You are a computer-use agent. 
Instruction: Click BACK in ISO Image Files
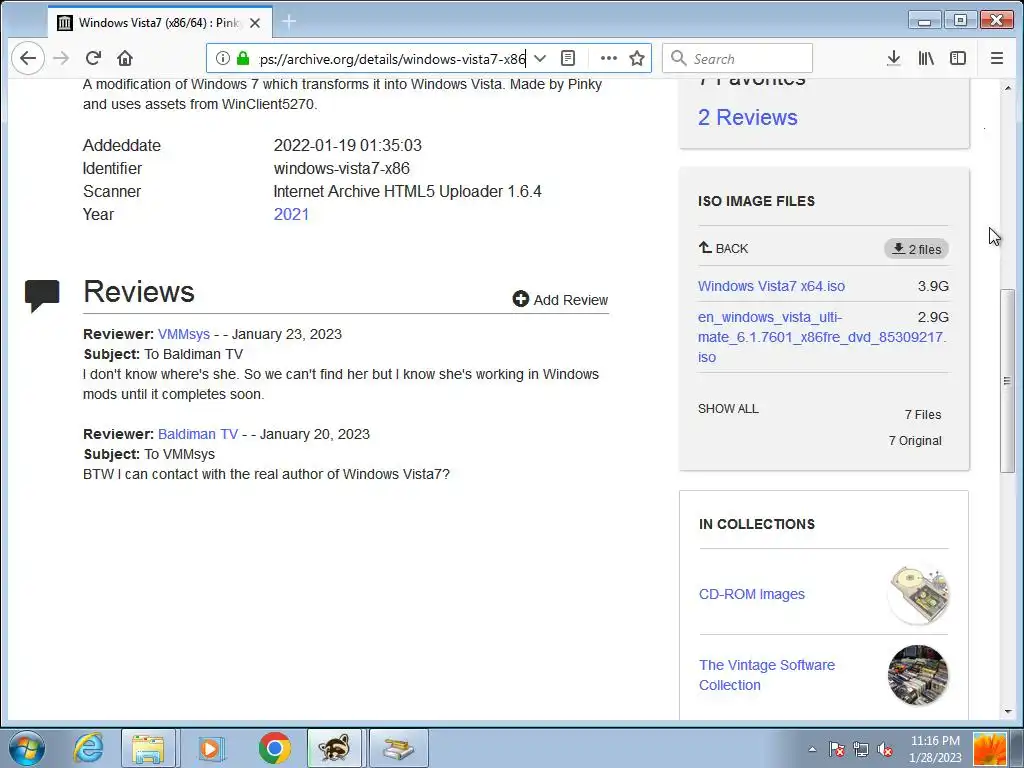[723, 248]
